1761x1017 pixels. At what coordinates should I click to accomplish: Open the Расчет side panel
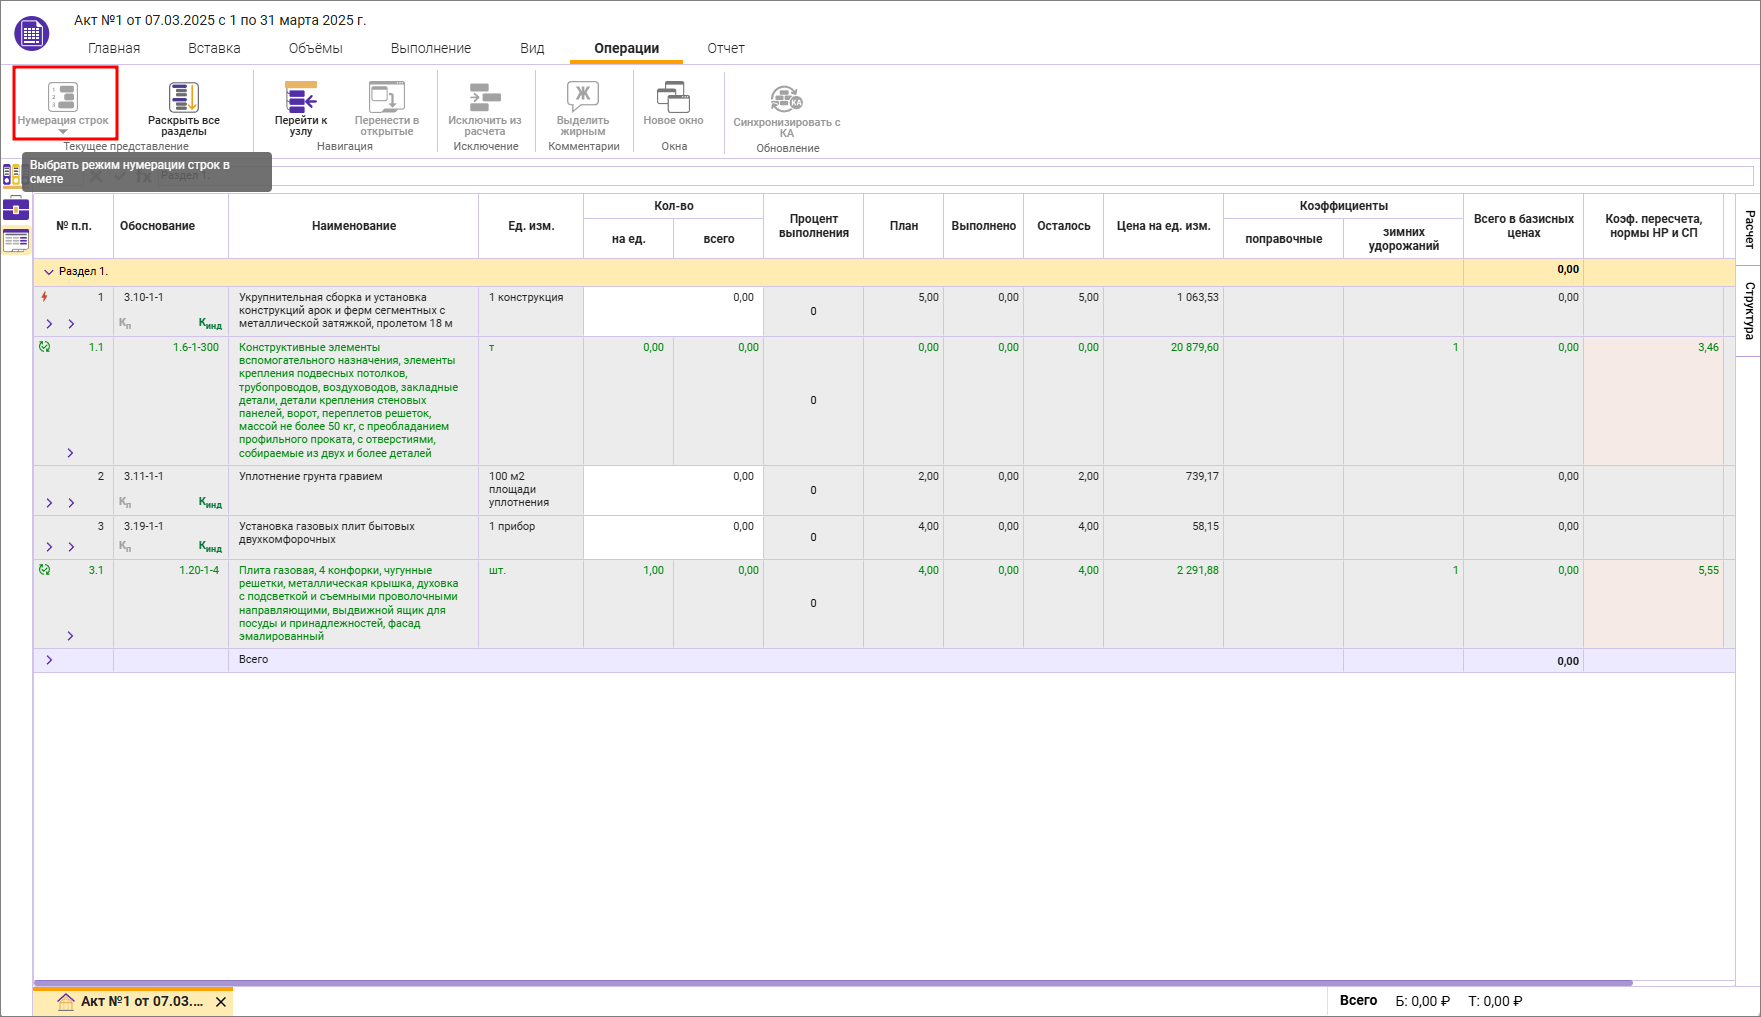pyautogui.click(x=1749, y=229)
